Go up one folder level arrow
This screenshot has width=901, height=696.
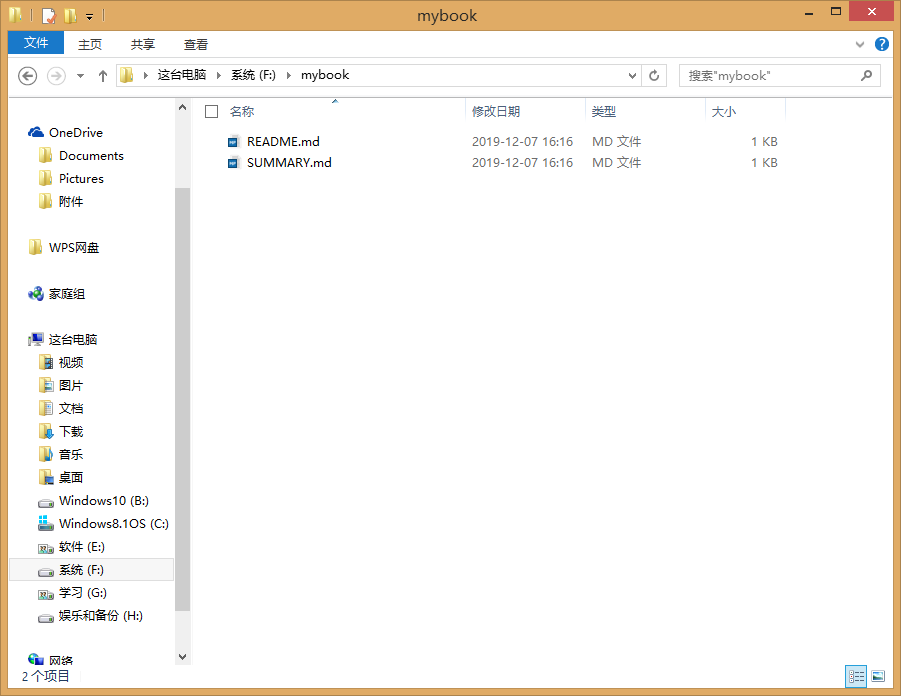(103, 75)
